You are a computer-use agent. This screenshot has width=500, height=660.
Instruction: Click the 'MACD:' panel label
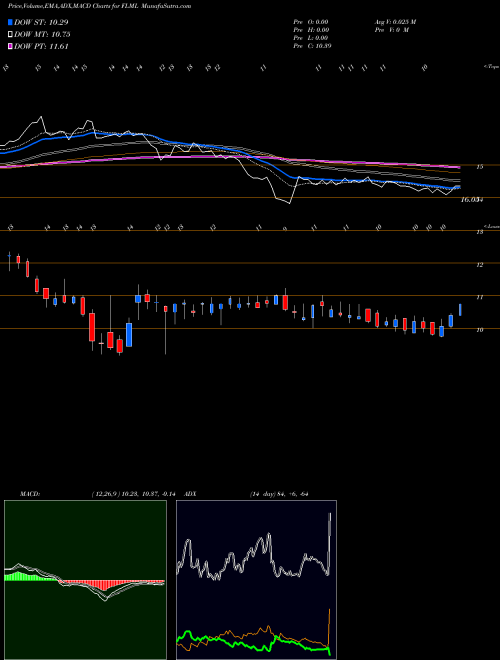[x=29, y=494]
